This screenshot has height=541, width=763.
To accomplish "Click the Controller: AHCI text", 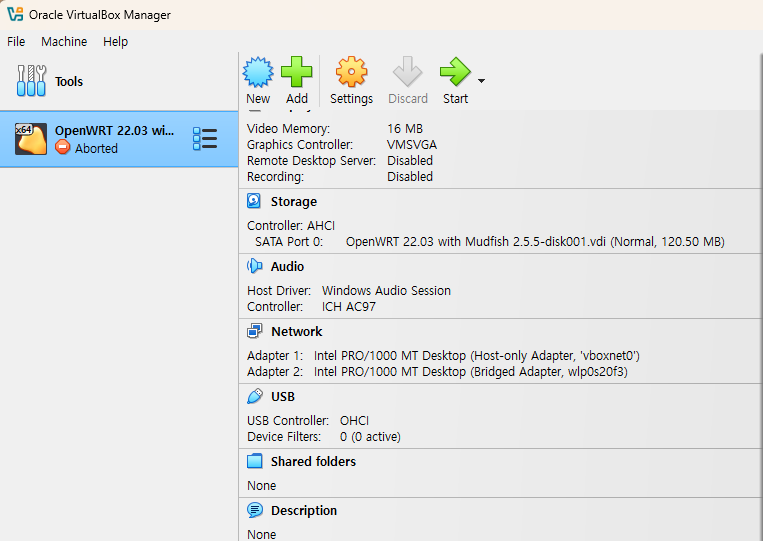I will pyautogui.click(x=291, y=226).
